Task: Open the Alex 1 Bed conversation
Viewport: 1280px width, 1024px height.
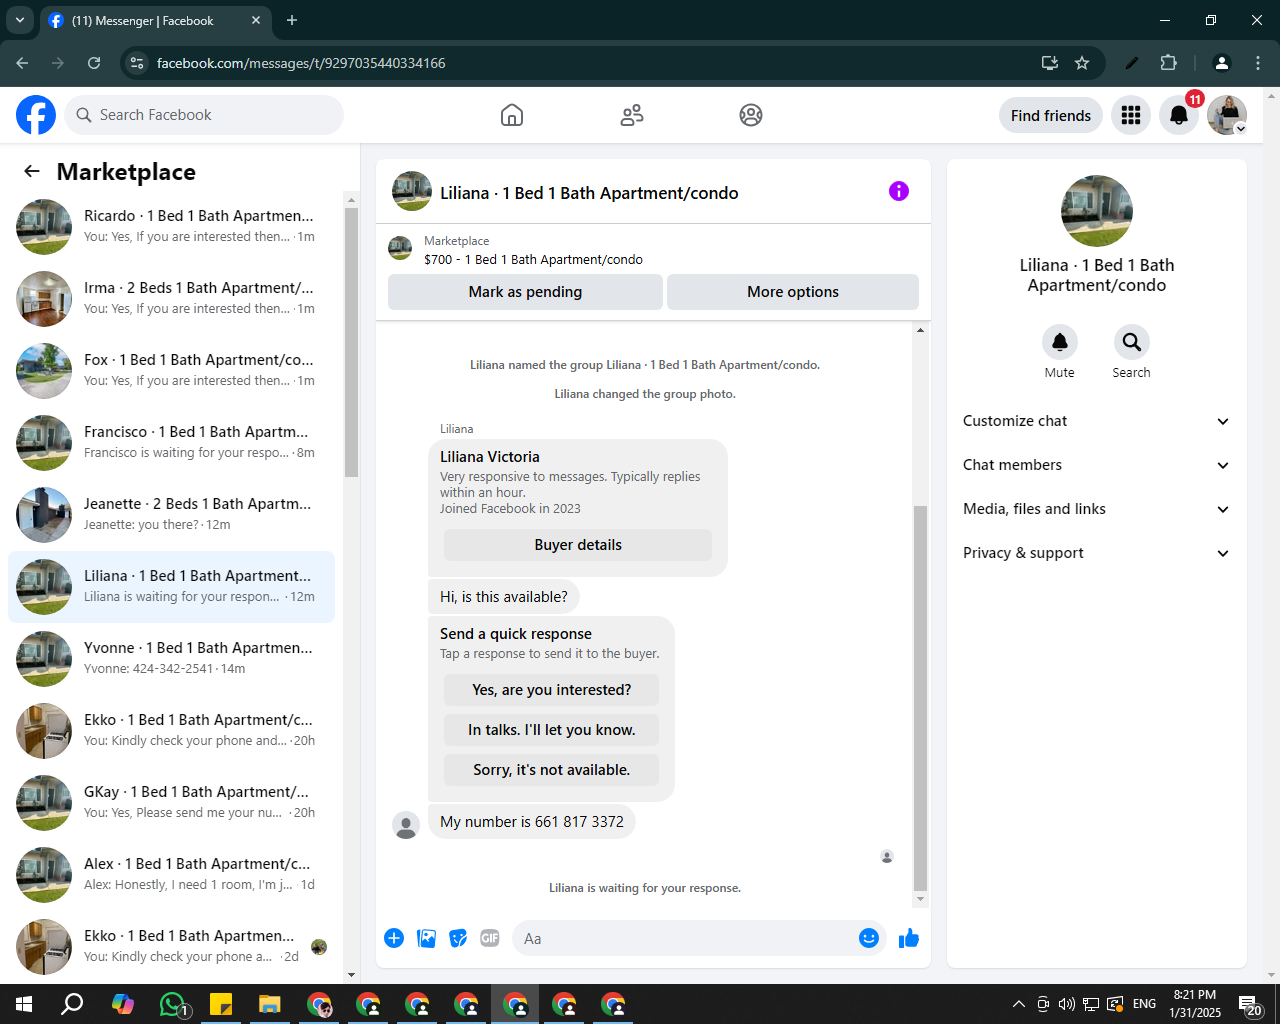Action: coord(171,875)
